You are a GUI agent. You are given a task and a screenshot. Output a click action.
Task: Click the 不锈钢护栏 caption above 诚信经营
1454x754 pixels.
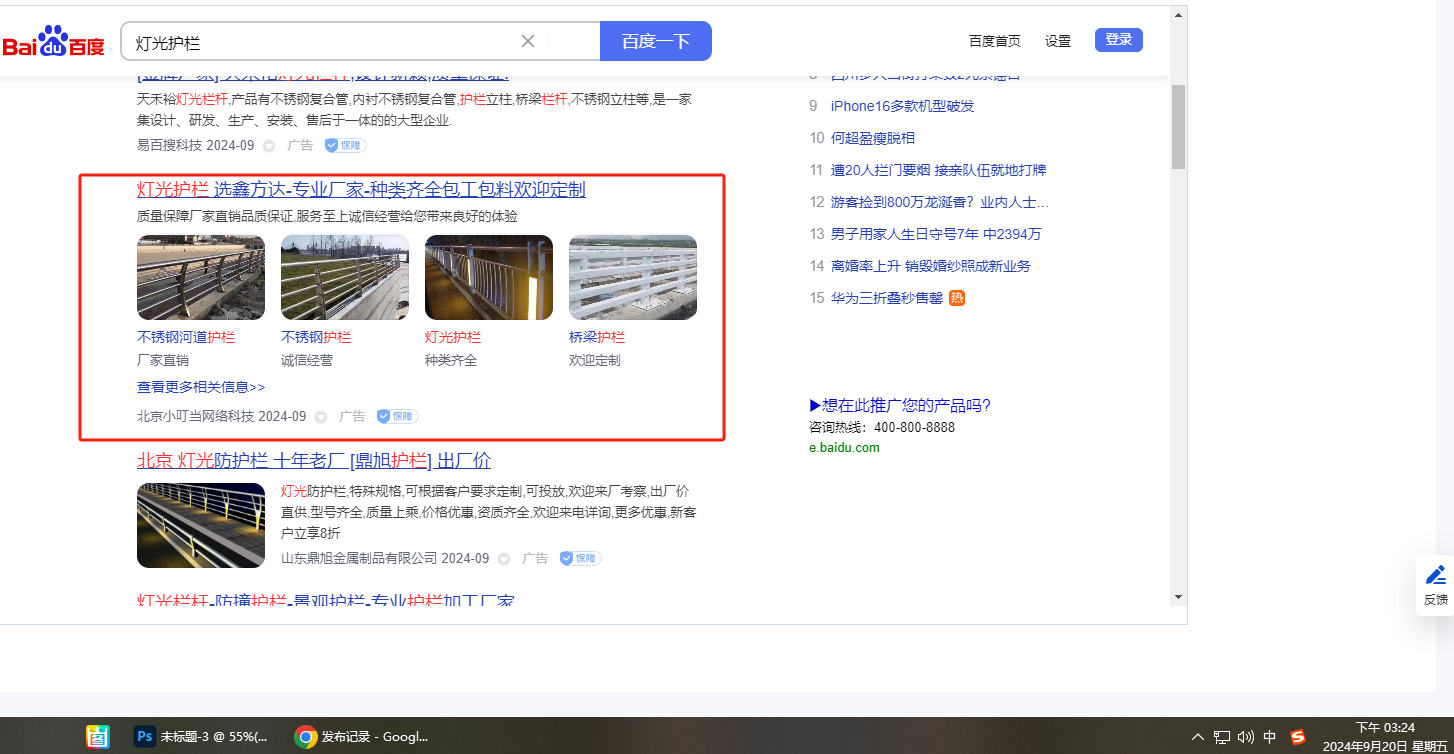tap(316, 337)
